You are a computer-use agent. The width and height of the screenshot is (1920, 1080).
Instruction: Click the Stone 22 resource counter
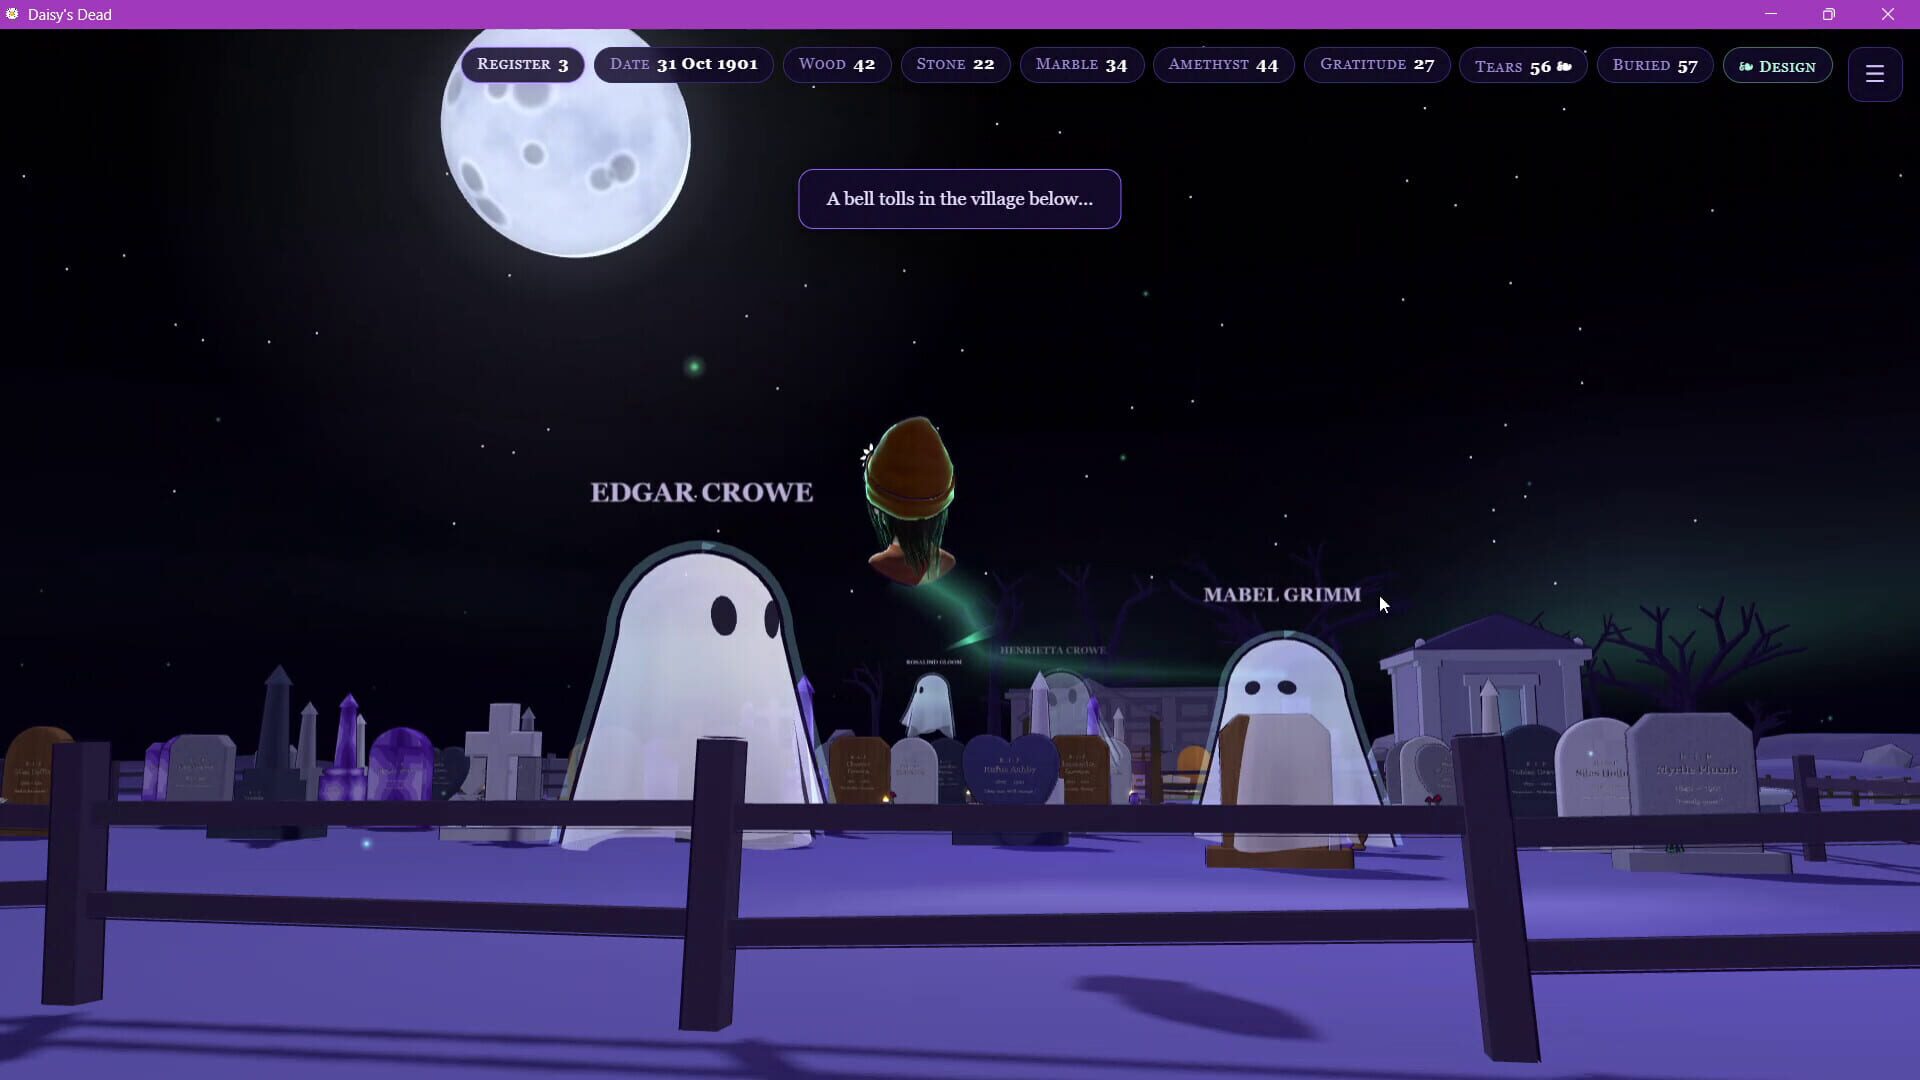pos(955,65)
